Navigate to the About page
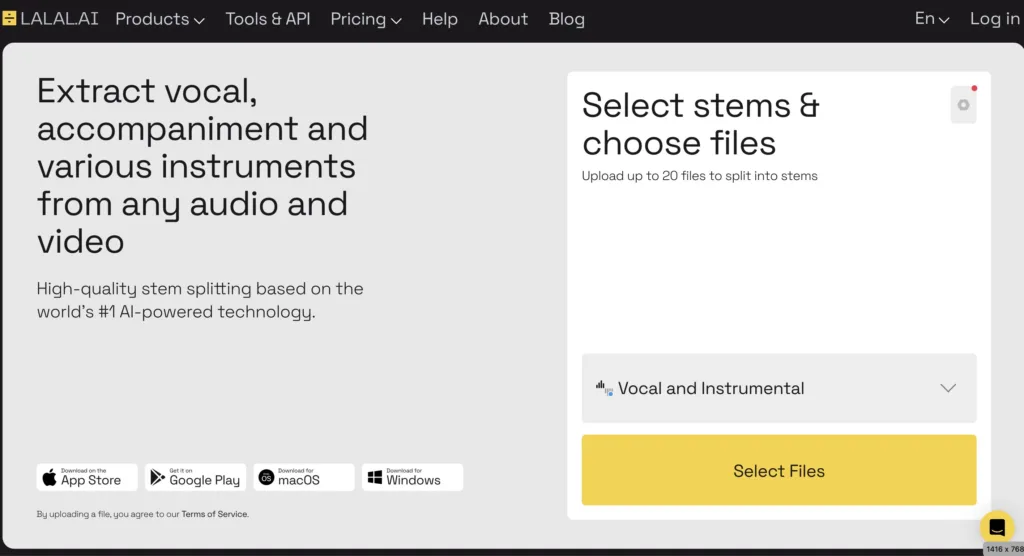1024x556 pixels. click(503, 19)
